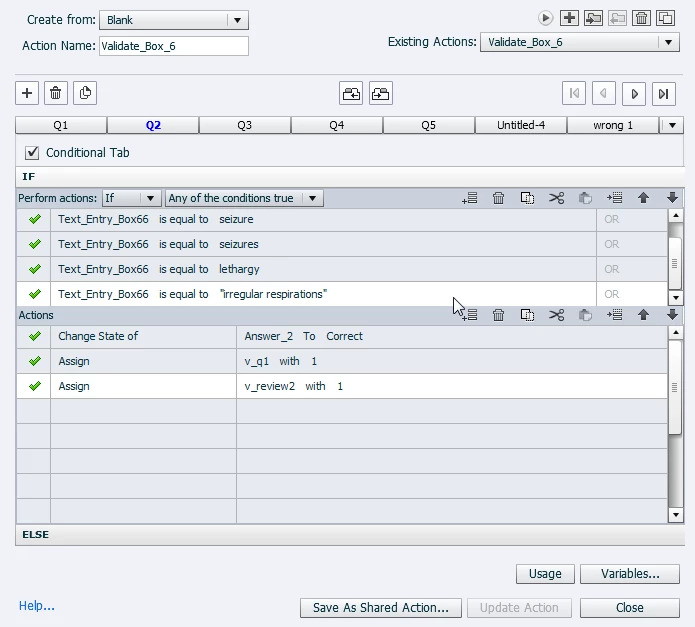This screenshot has width=695, height=627.
Task: Select the Answer_2 To Correct action cell
Action: pyautogui.click(x=452, y=336)
